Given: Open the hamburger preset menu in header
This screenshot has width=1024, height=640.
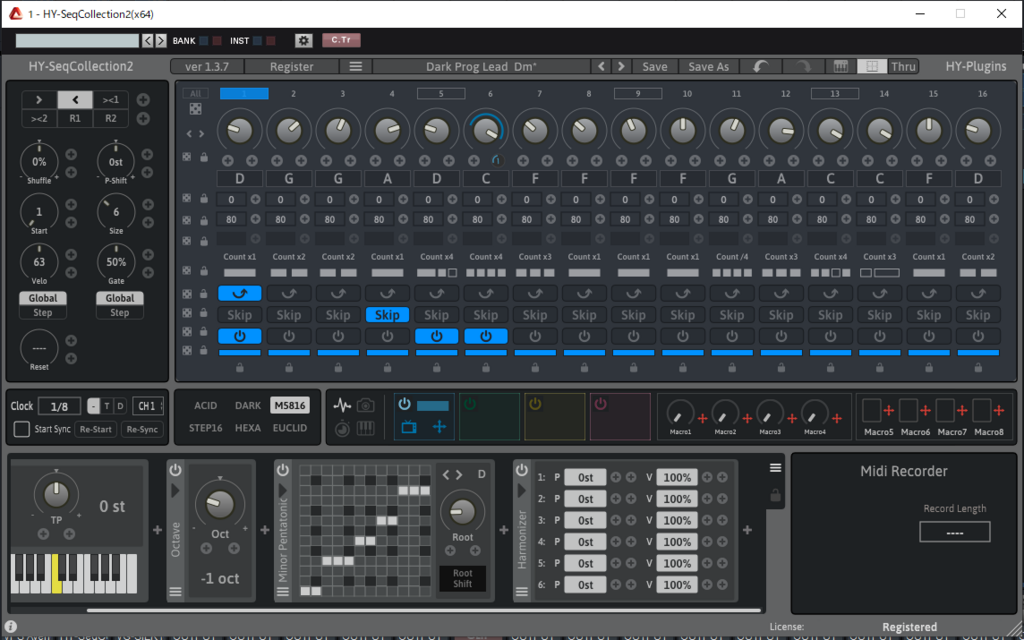Looking at the screenshot, I should pyautogui.click(x=355, y=66).
